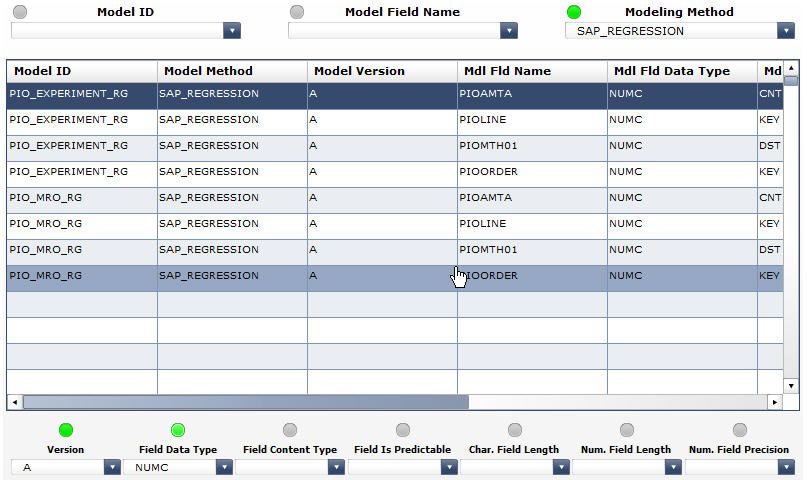The height and width of the screenshot is (480, 807).
Task: Click version A in PIO_EXPERIMENT_RG PIOORDER row
Action: click(382, 172)
